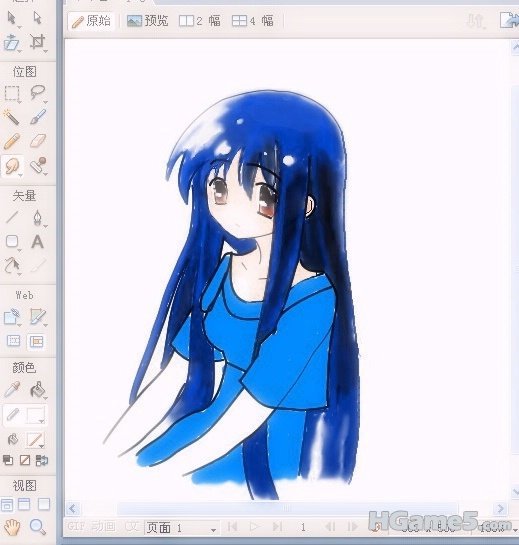This screenshot has width=519, height=545.
Task: Select the Marquee selection tool
Action: [x=12, y=93]
